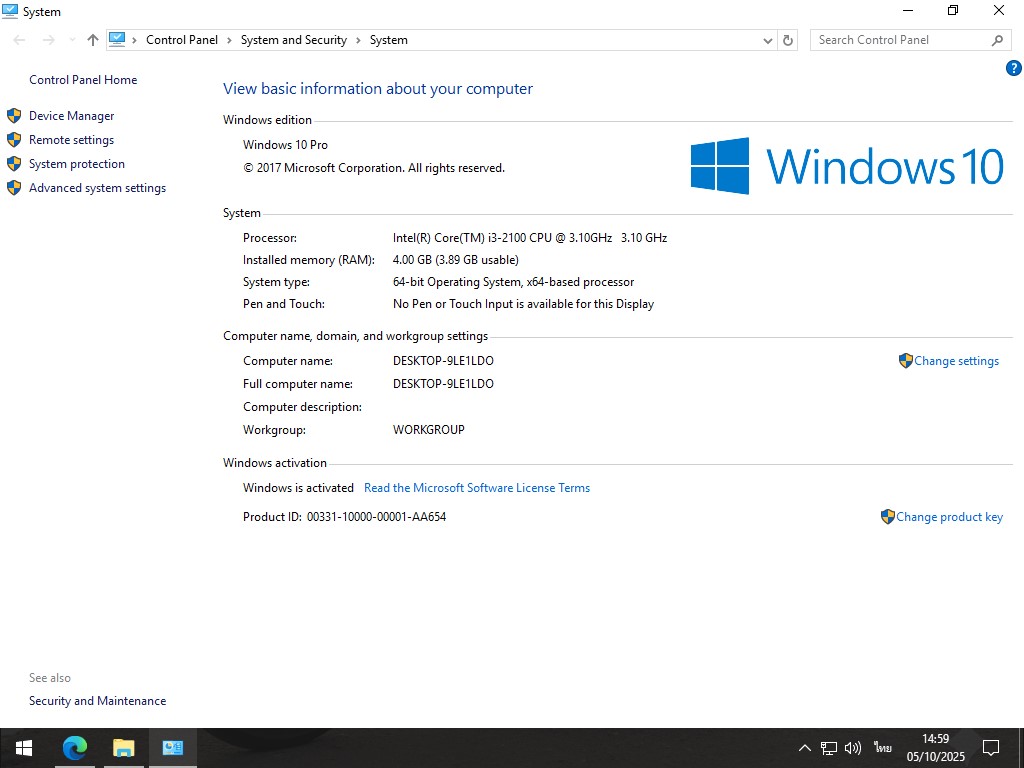Viewport: 1024px width, 768px height.
Task: Click the Product ID 00331-10000-00001-AA654
Action: (377, 517)
